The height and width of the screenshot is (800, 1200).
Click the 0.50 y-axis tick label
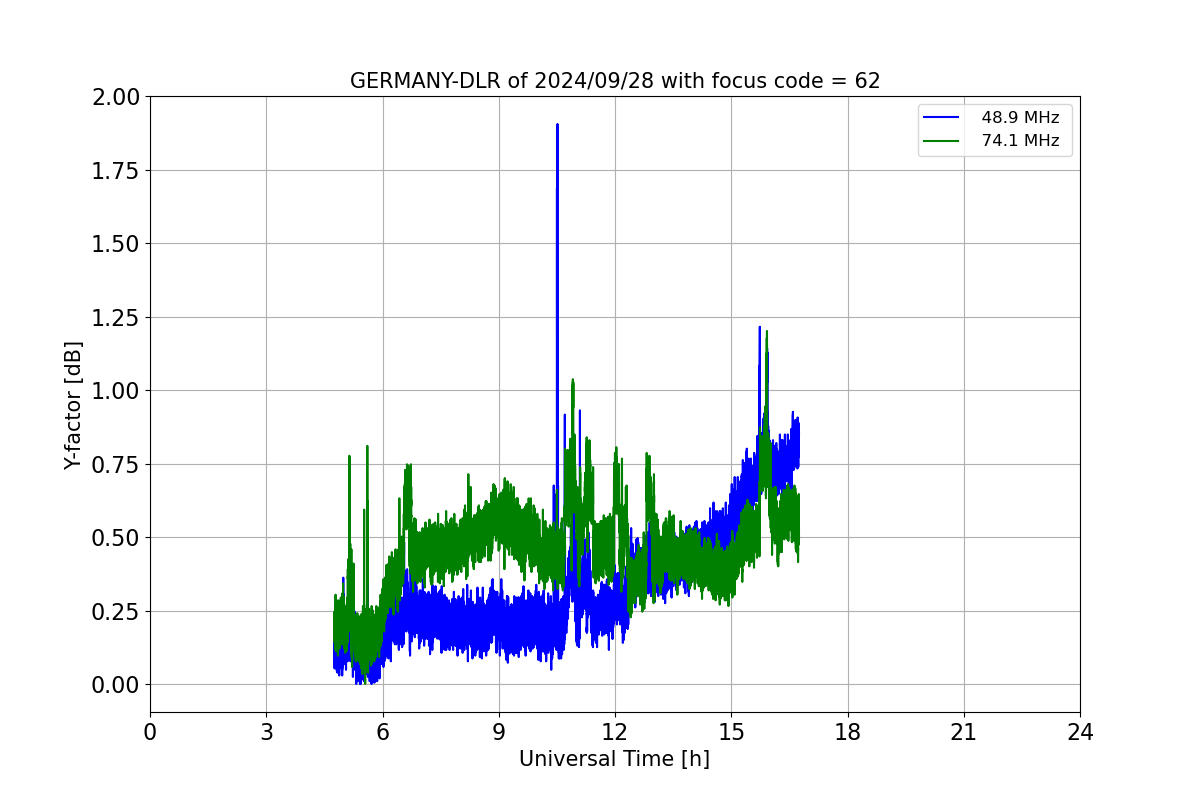tap(115, 538)
